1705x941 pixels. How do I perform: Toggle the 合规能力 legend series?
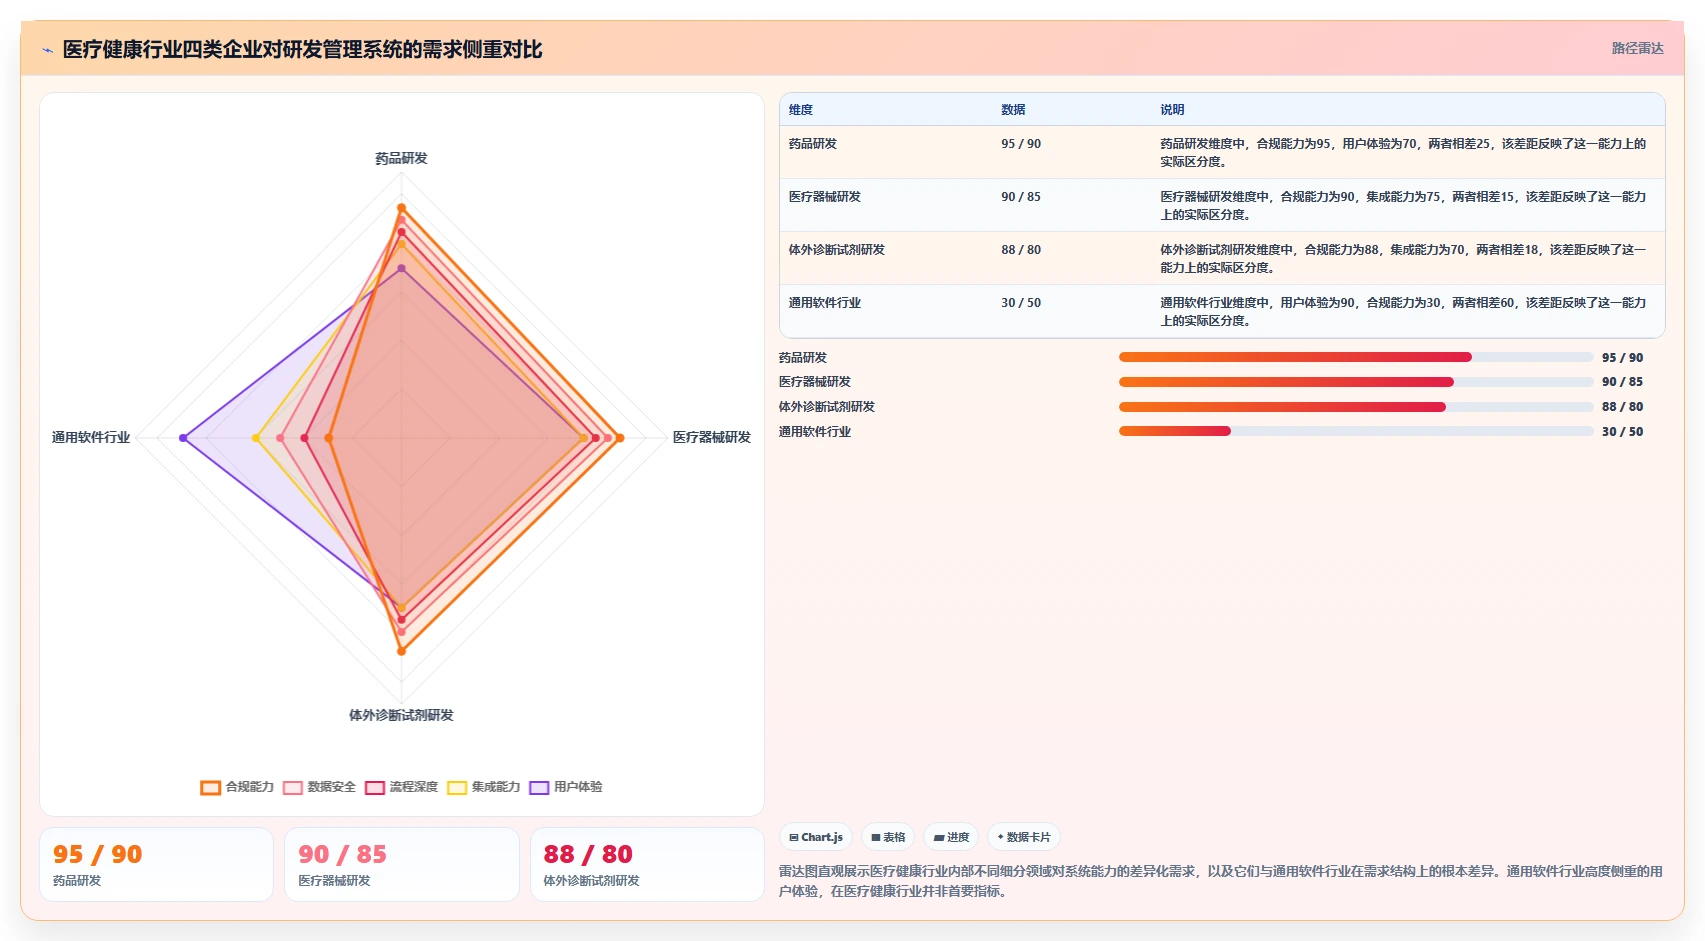tap(237, 787)
